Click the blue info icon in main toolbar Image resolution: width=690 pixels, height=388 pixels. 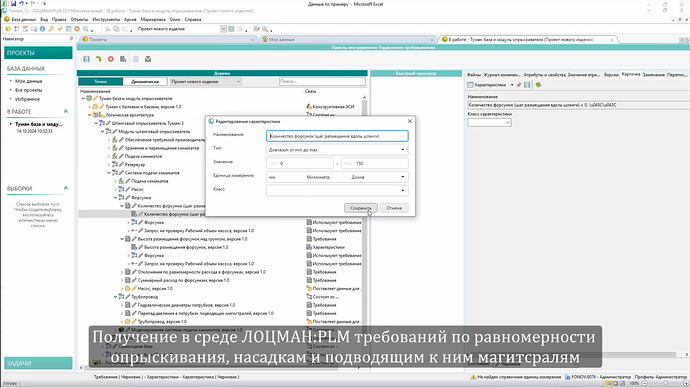42,29
